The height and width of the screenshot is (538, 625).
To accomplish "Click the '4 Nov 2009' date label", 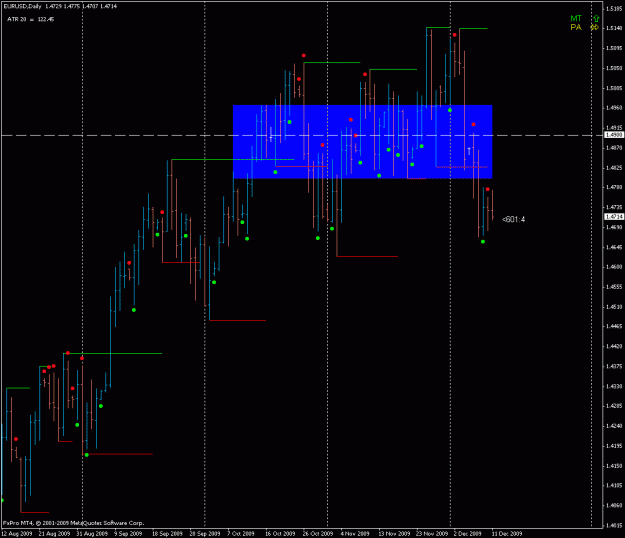I will pyautogui.click(x=355, y=534).
